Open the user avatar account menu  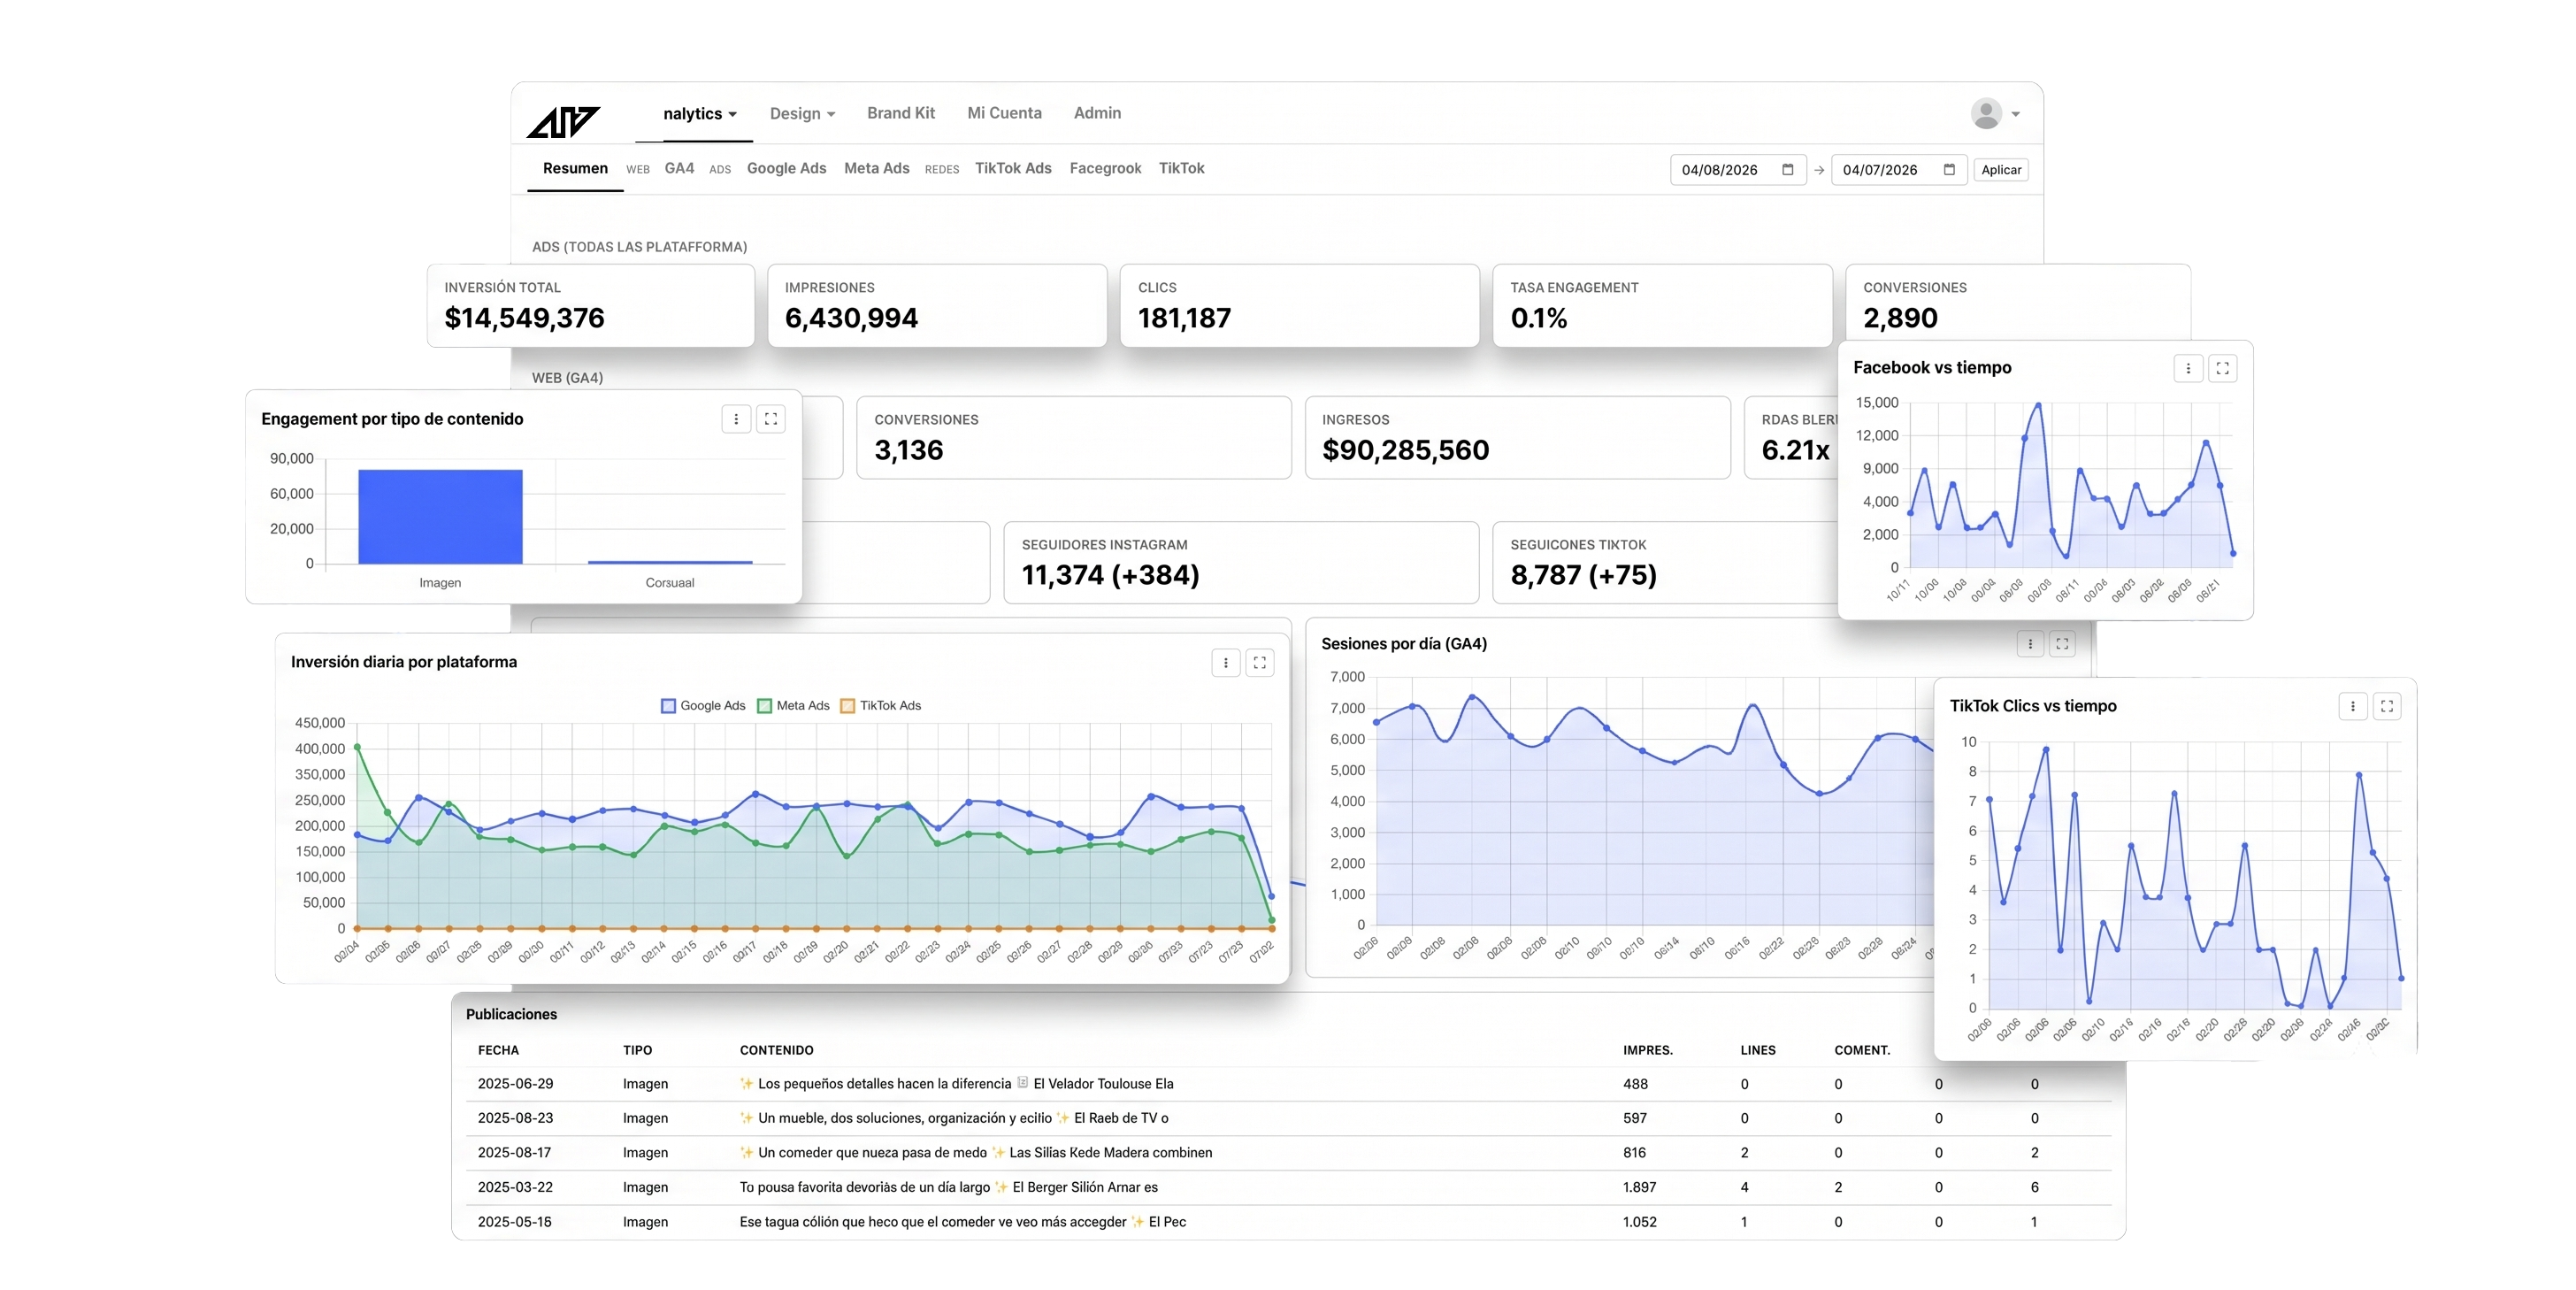click(x=1986, y=113)
